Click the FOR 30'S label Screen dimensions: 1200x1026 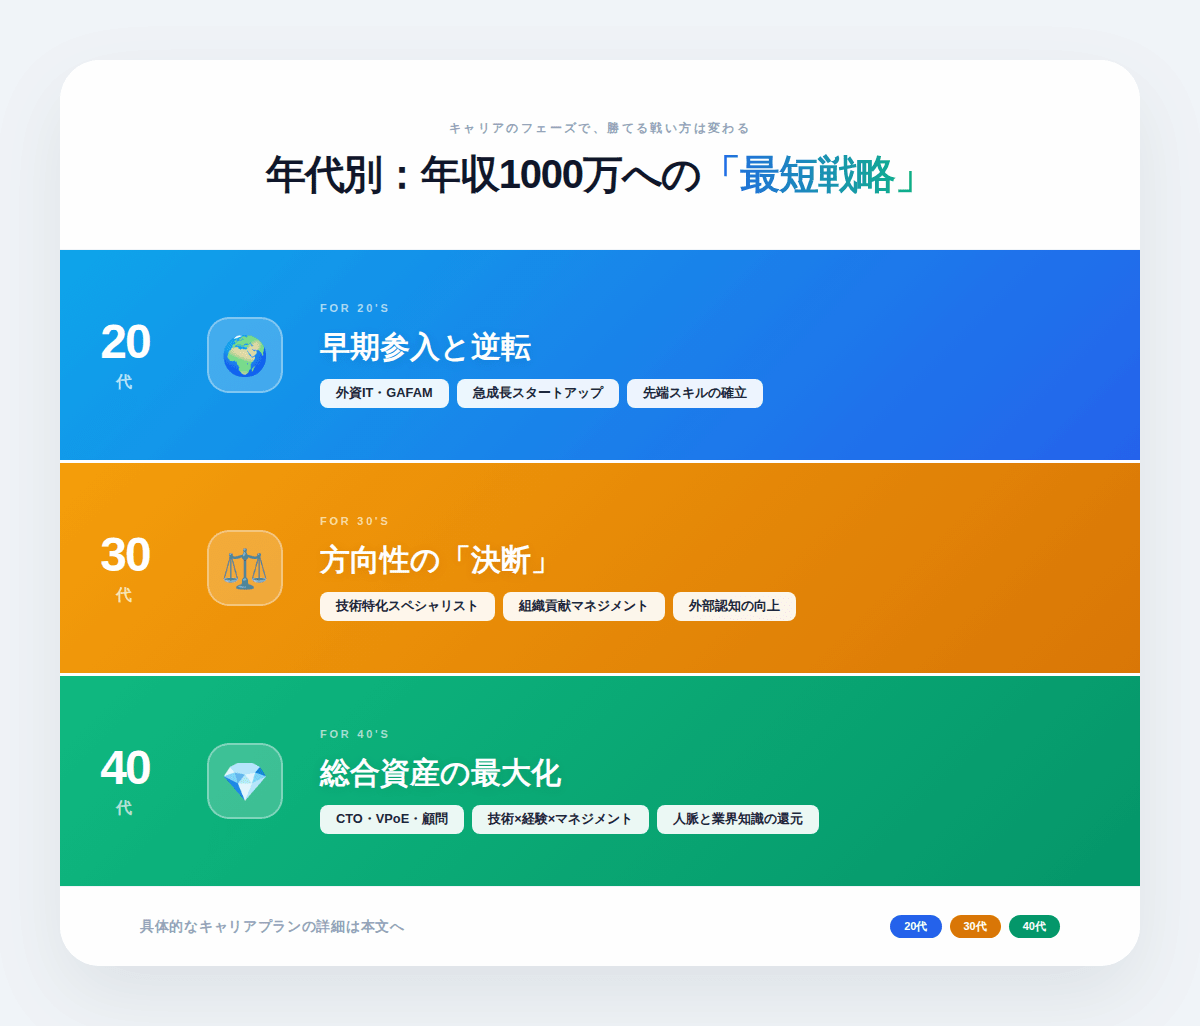[x=355, y=521]
